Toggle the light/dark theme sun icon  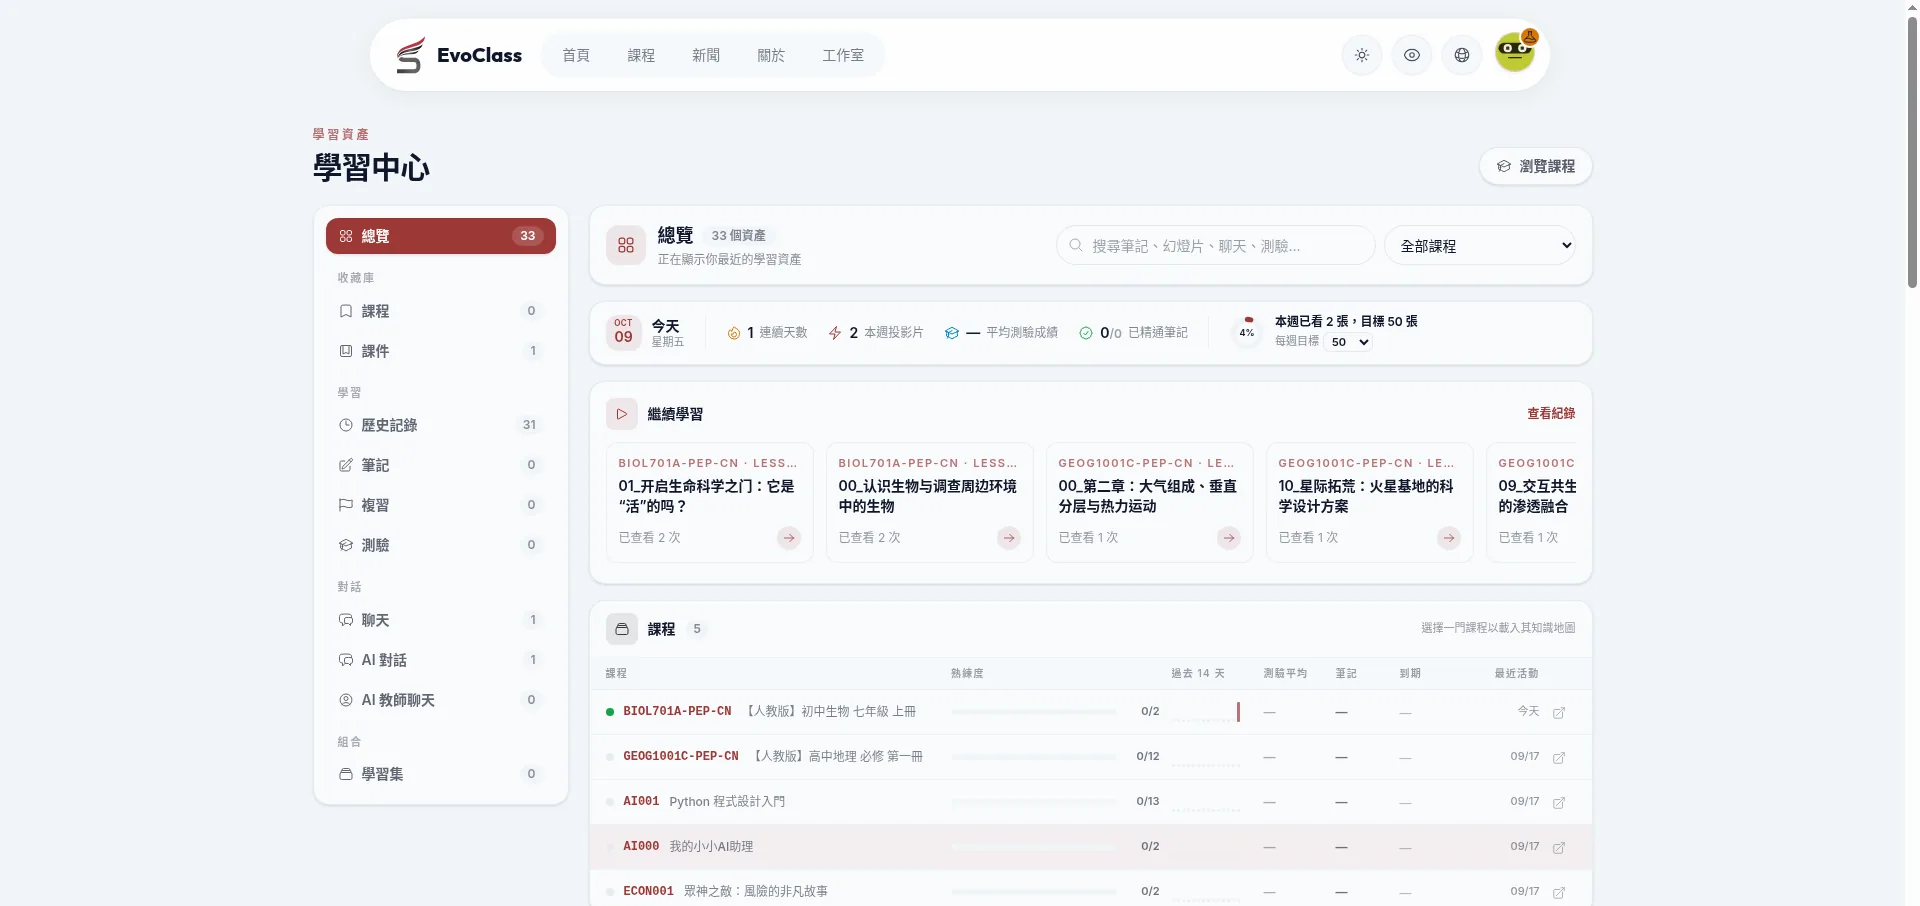pyautogui.click(x=1361, y=55)
